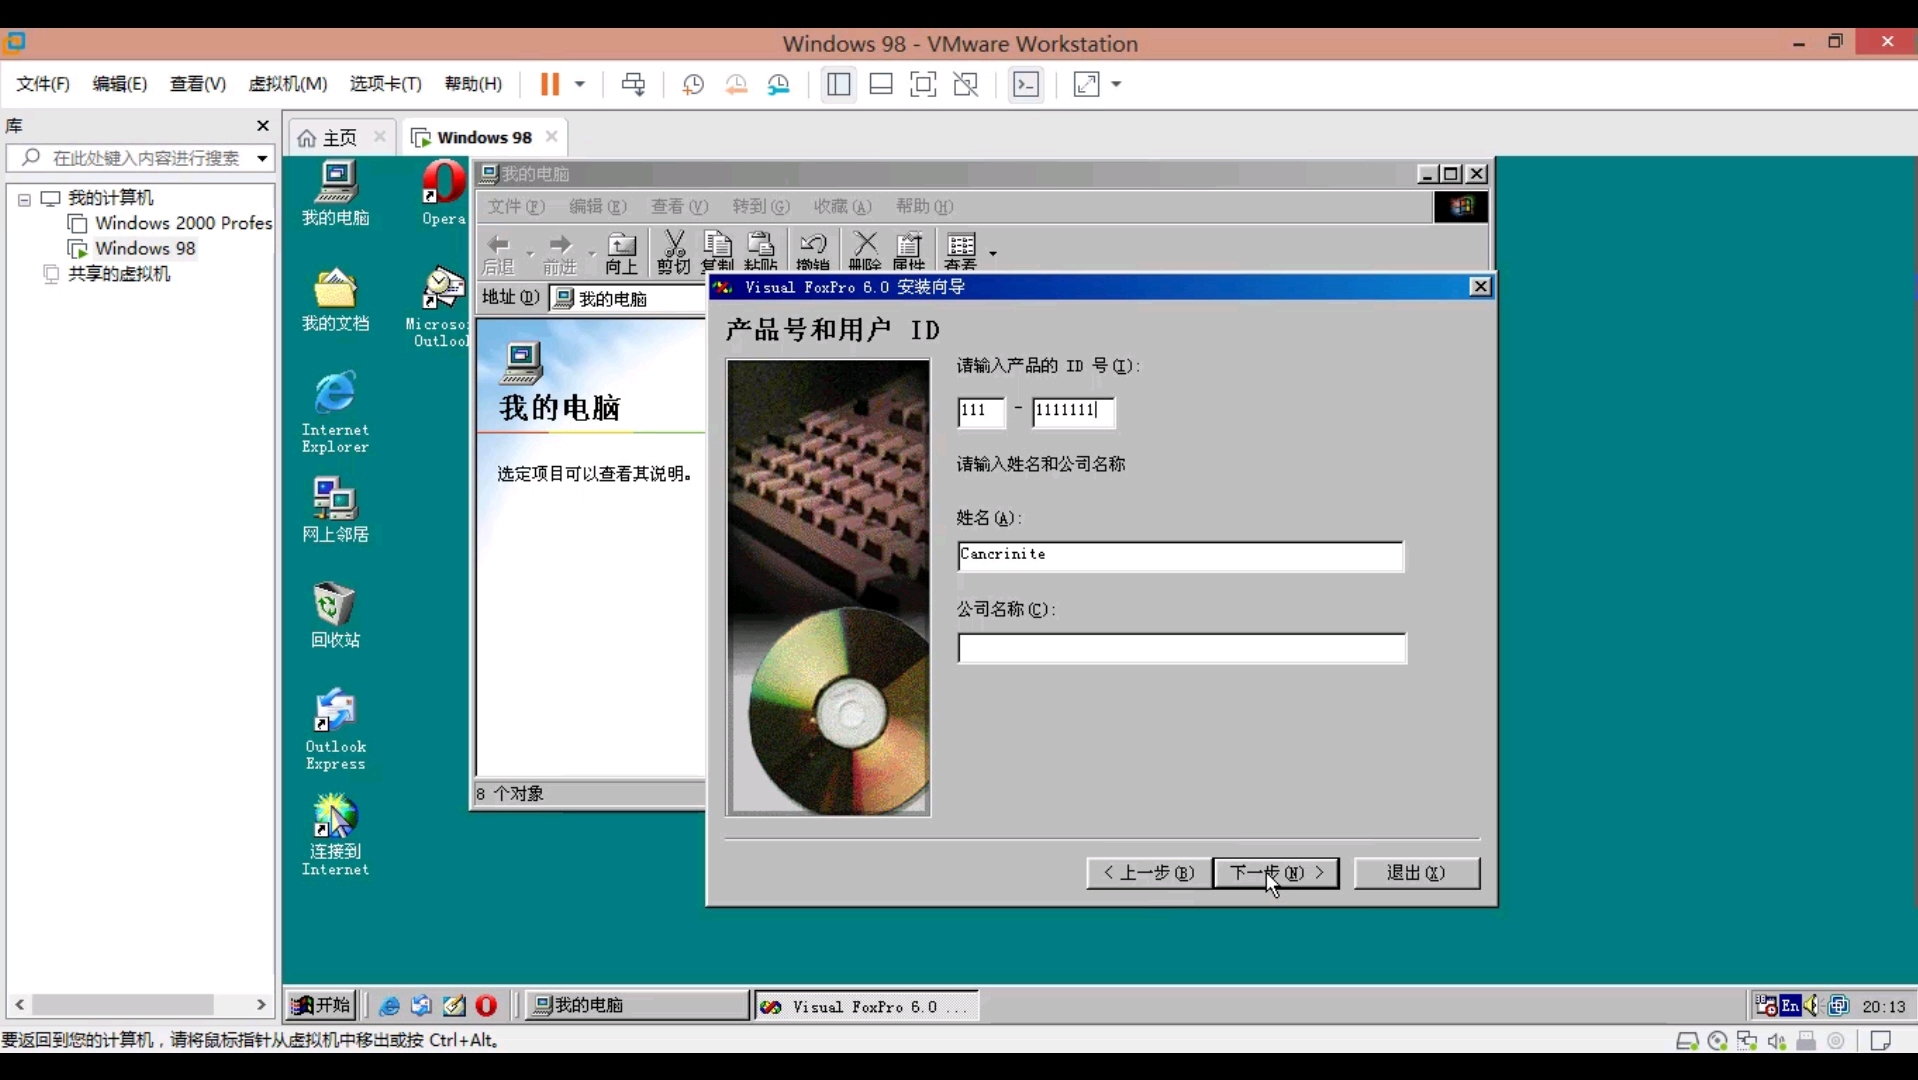Close the 库 library panel
Image resolution: width=1918 pixels, height=1080 pixels.
tap(262, 126)
